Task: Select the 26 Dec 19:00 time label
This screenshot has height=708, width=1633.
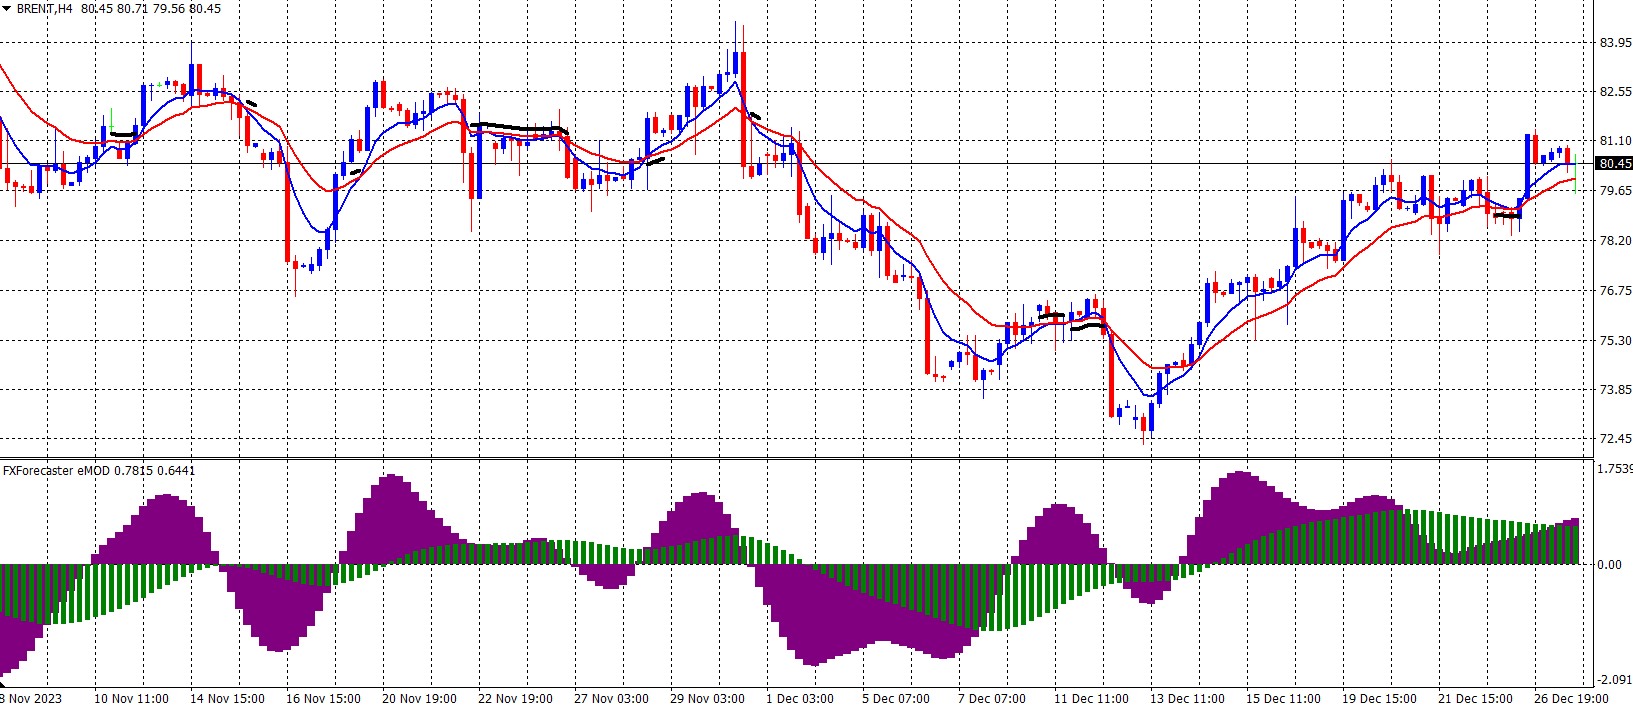Action: click(1571, 698)
